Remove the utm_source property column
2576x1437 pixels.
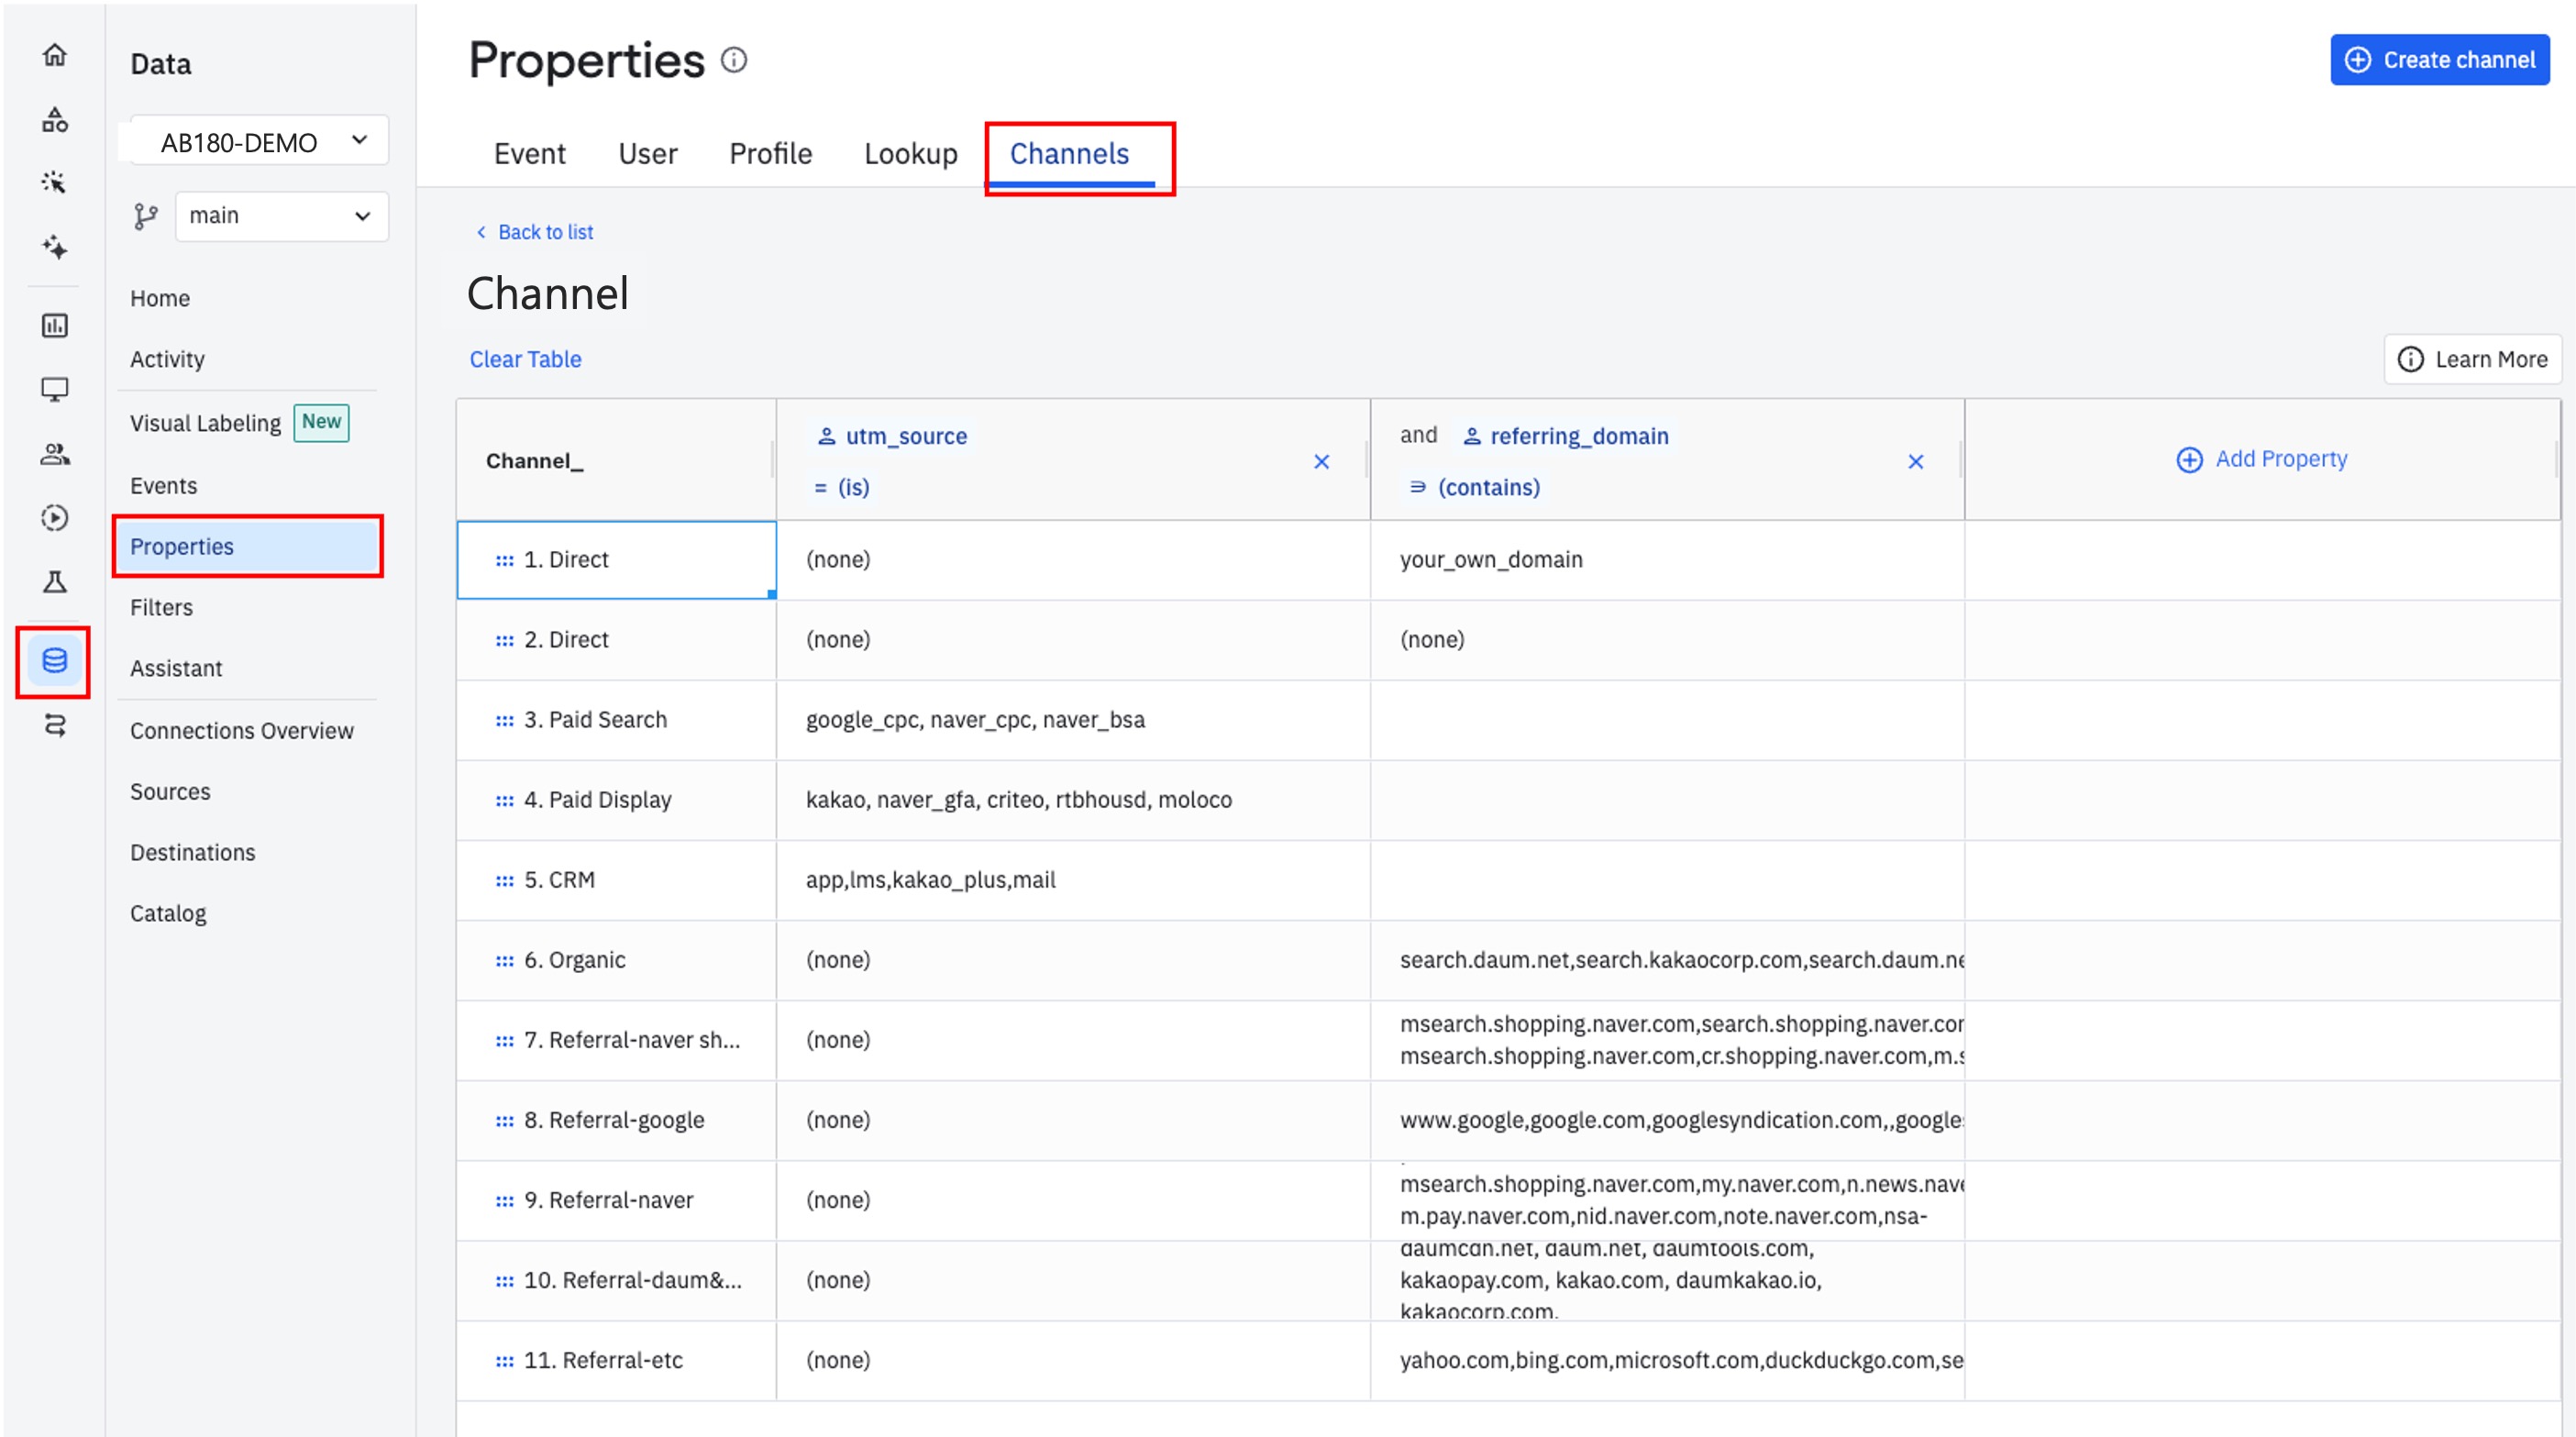pyautogui.click(x=1321, y=462)
